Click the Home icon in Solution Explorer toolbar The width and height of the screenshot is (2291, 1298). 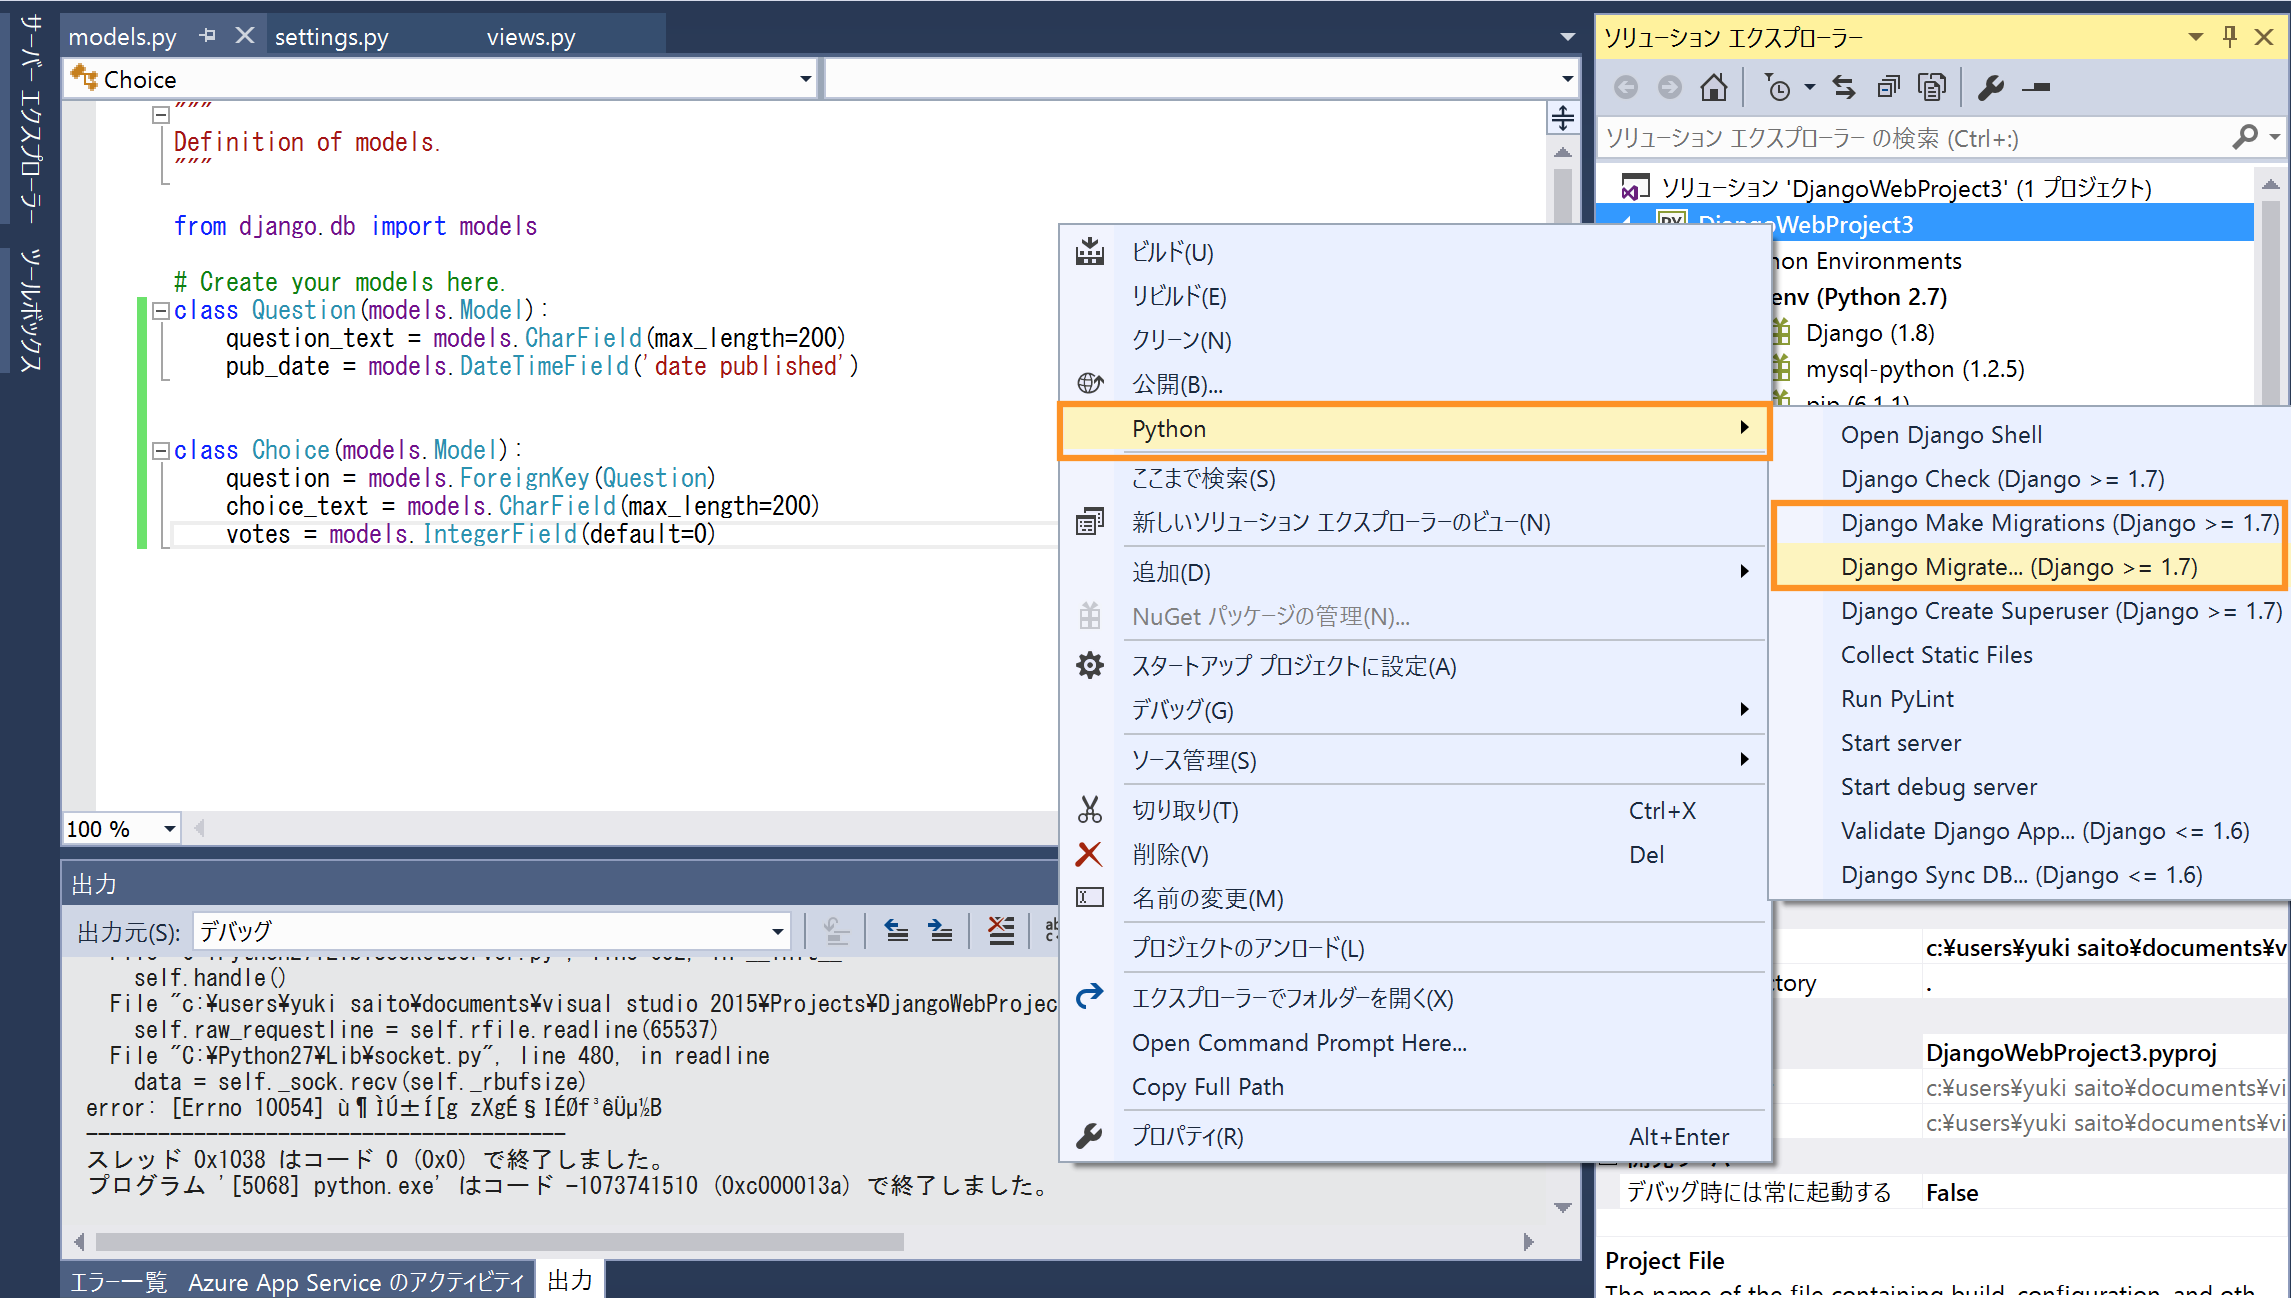click(x=1713, y=88)
